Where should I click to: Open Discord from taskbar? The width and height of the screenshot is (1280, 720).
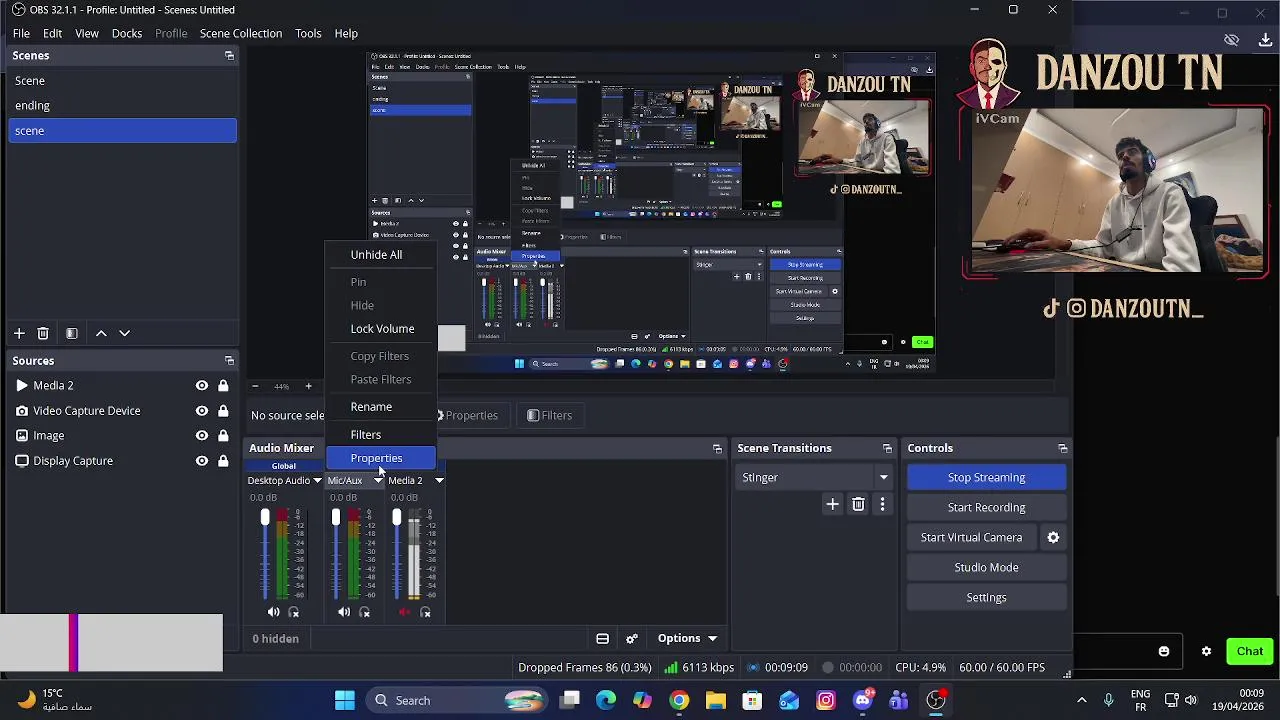pyautogui.click(x=863, y=701)
